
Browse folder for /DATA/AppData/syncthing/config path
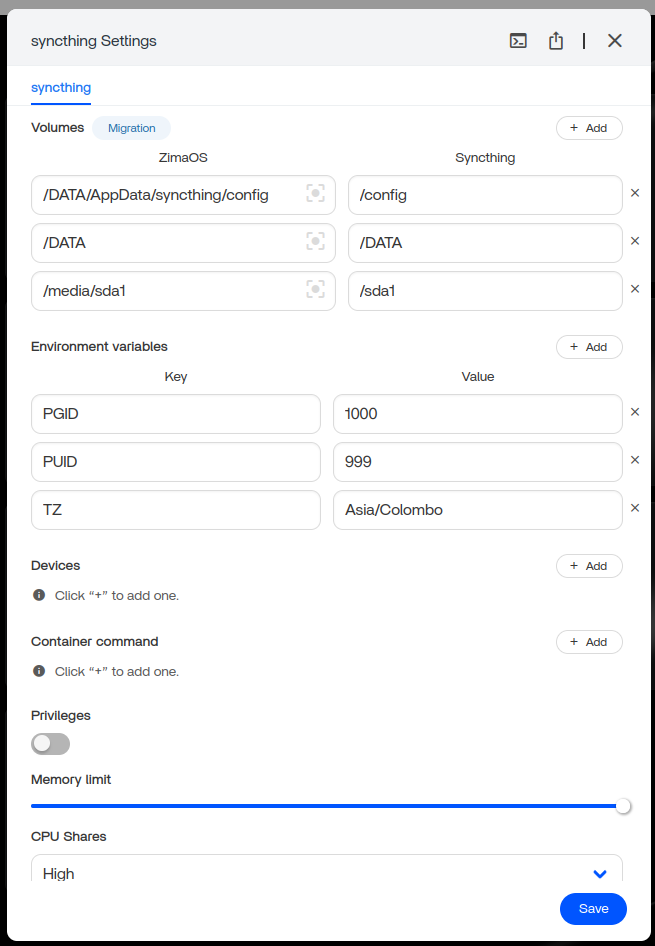tap(315, 194)
